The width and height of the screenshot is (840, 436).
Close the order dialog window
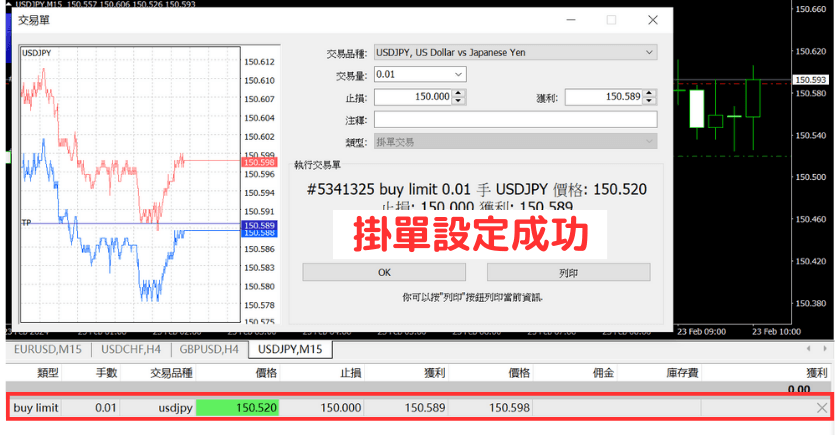click(652, 19)
